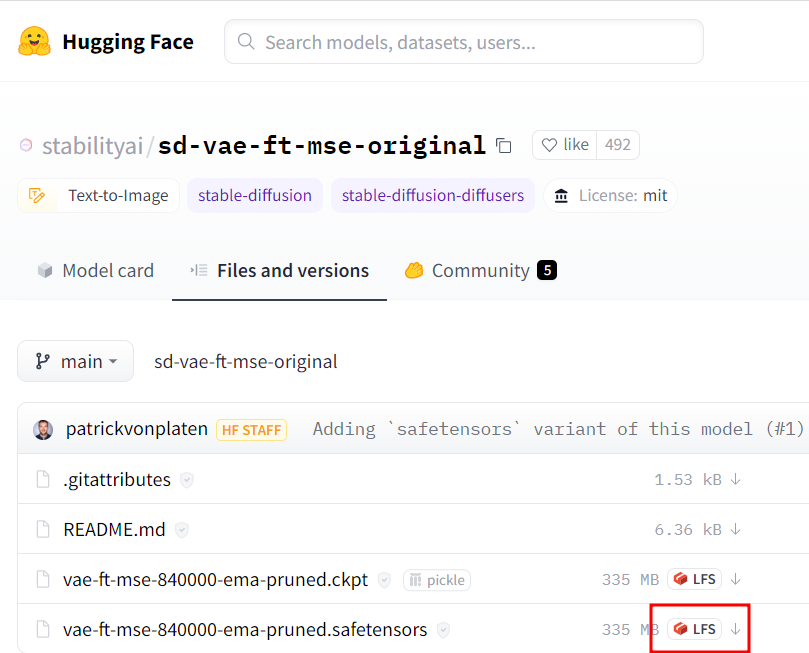Open patrickvonplaten's profile link
The image size is (809, 653).
(x=137, y=429)
